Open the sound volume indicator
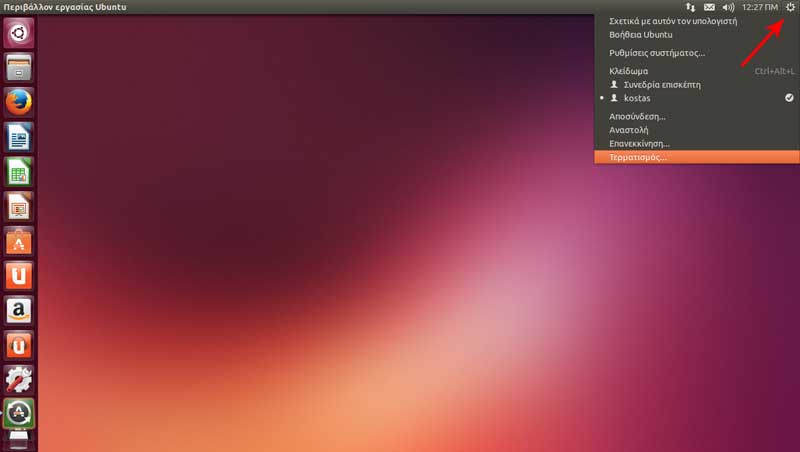The height and width of the screenshot is (452, 800). tap(728, 7)
